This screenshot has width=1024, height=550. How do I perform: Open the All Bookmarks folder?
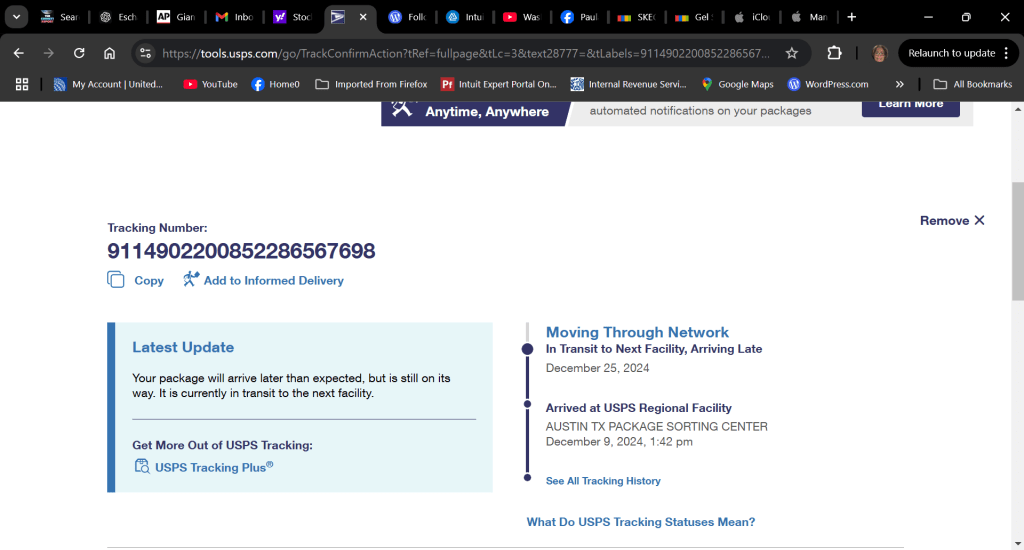tap(972, 84)
